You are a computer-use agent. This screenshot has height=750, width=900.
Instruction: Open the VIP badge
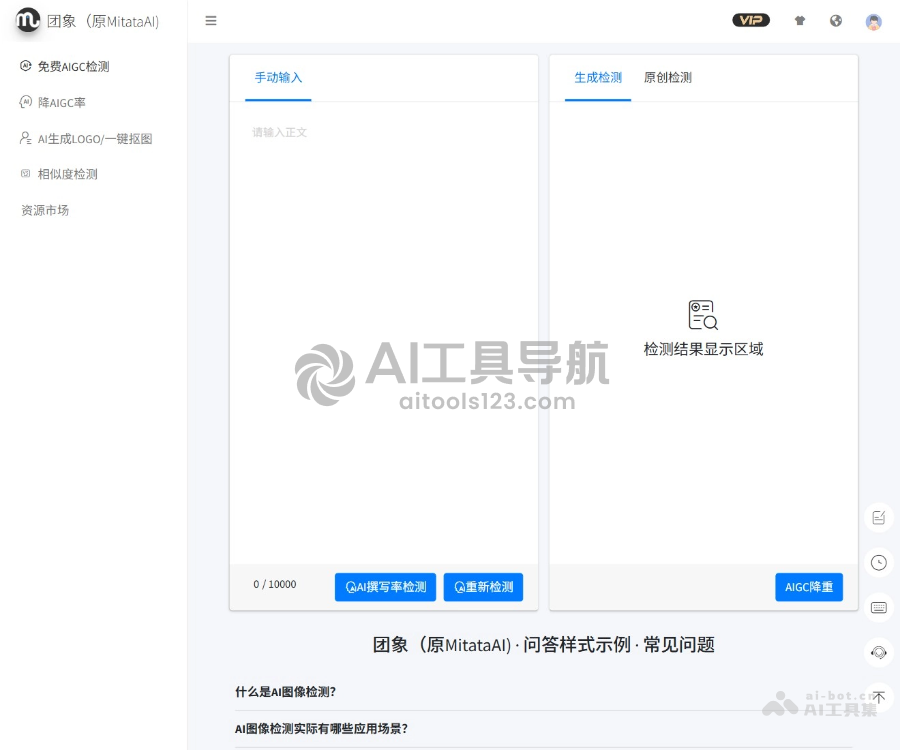[751, 20]
